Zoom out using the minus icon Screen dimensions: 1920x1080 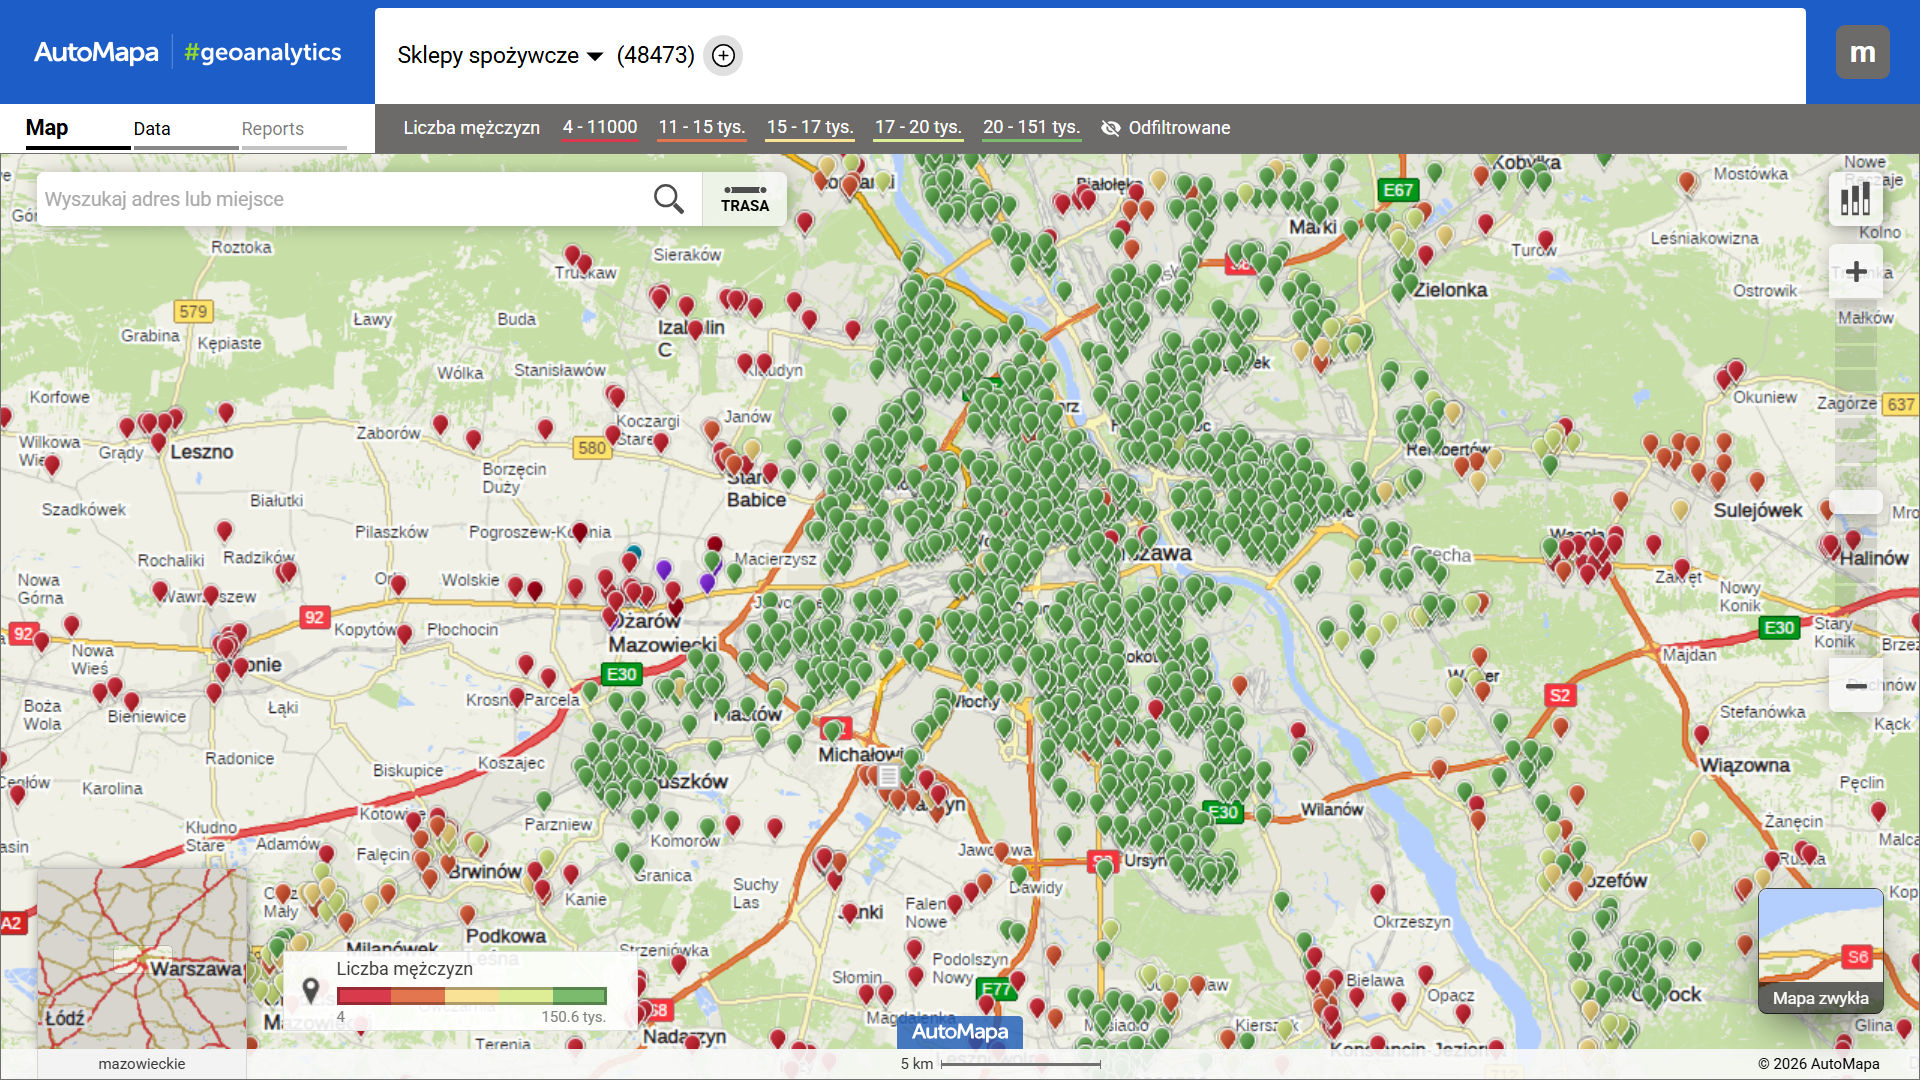(1856, 685)
